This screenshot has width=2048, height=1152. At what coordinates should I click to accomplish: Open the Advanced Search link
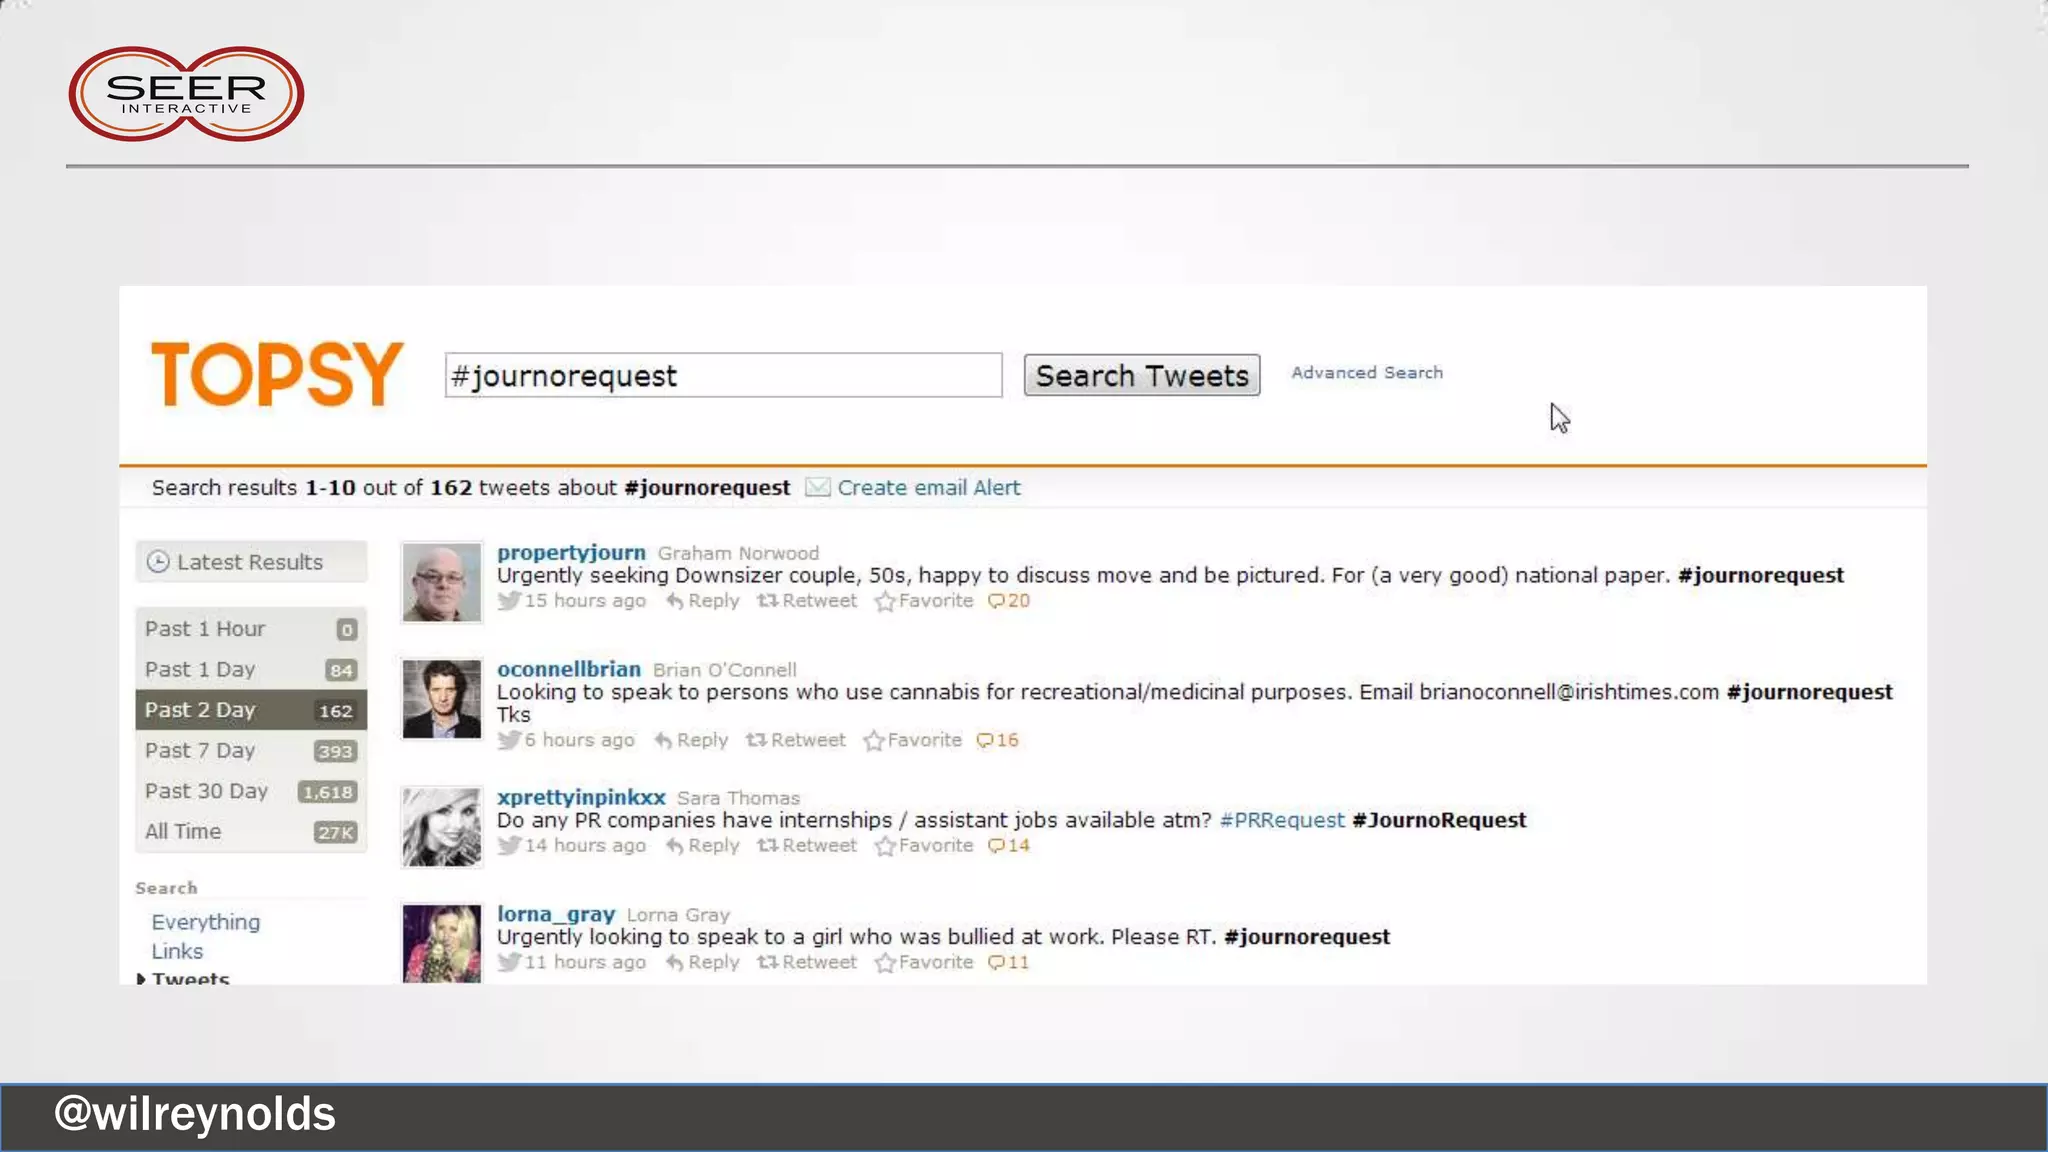[1366, 372]
